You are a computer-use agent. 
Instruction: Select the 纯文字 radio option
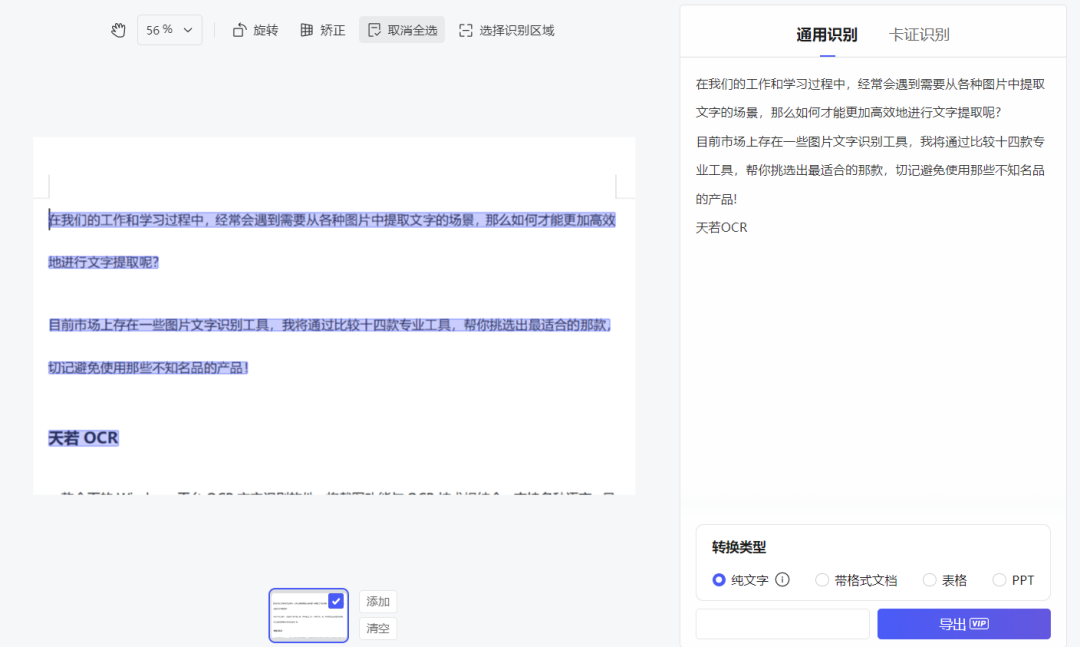coord(719,580)
